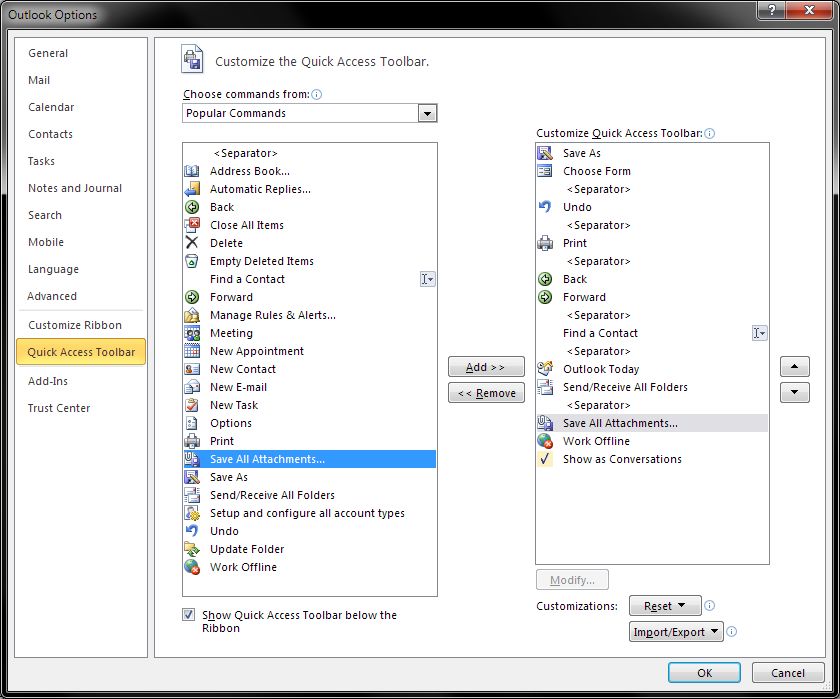Select Save All Attachments in right toolbar list
Screen dimensions: 840x699
(x=652, y=423)
